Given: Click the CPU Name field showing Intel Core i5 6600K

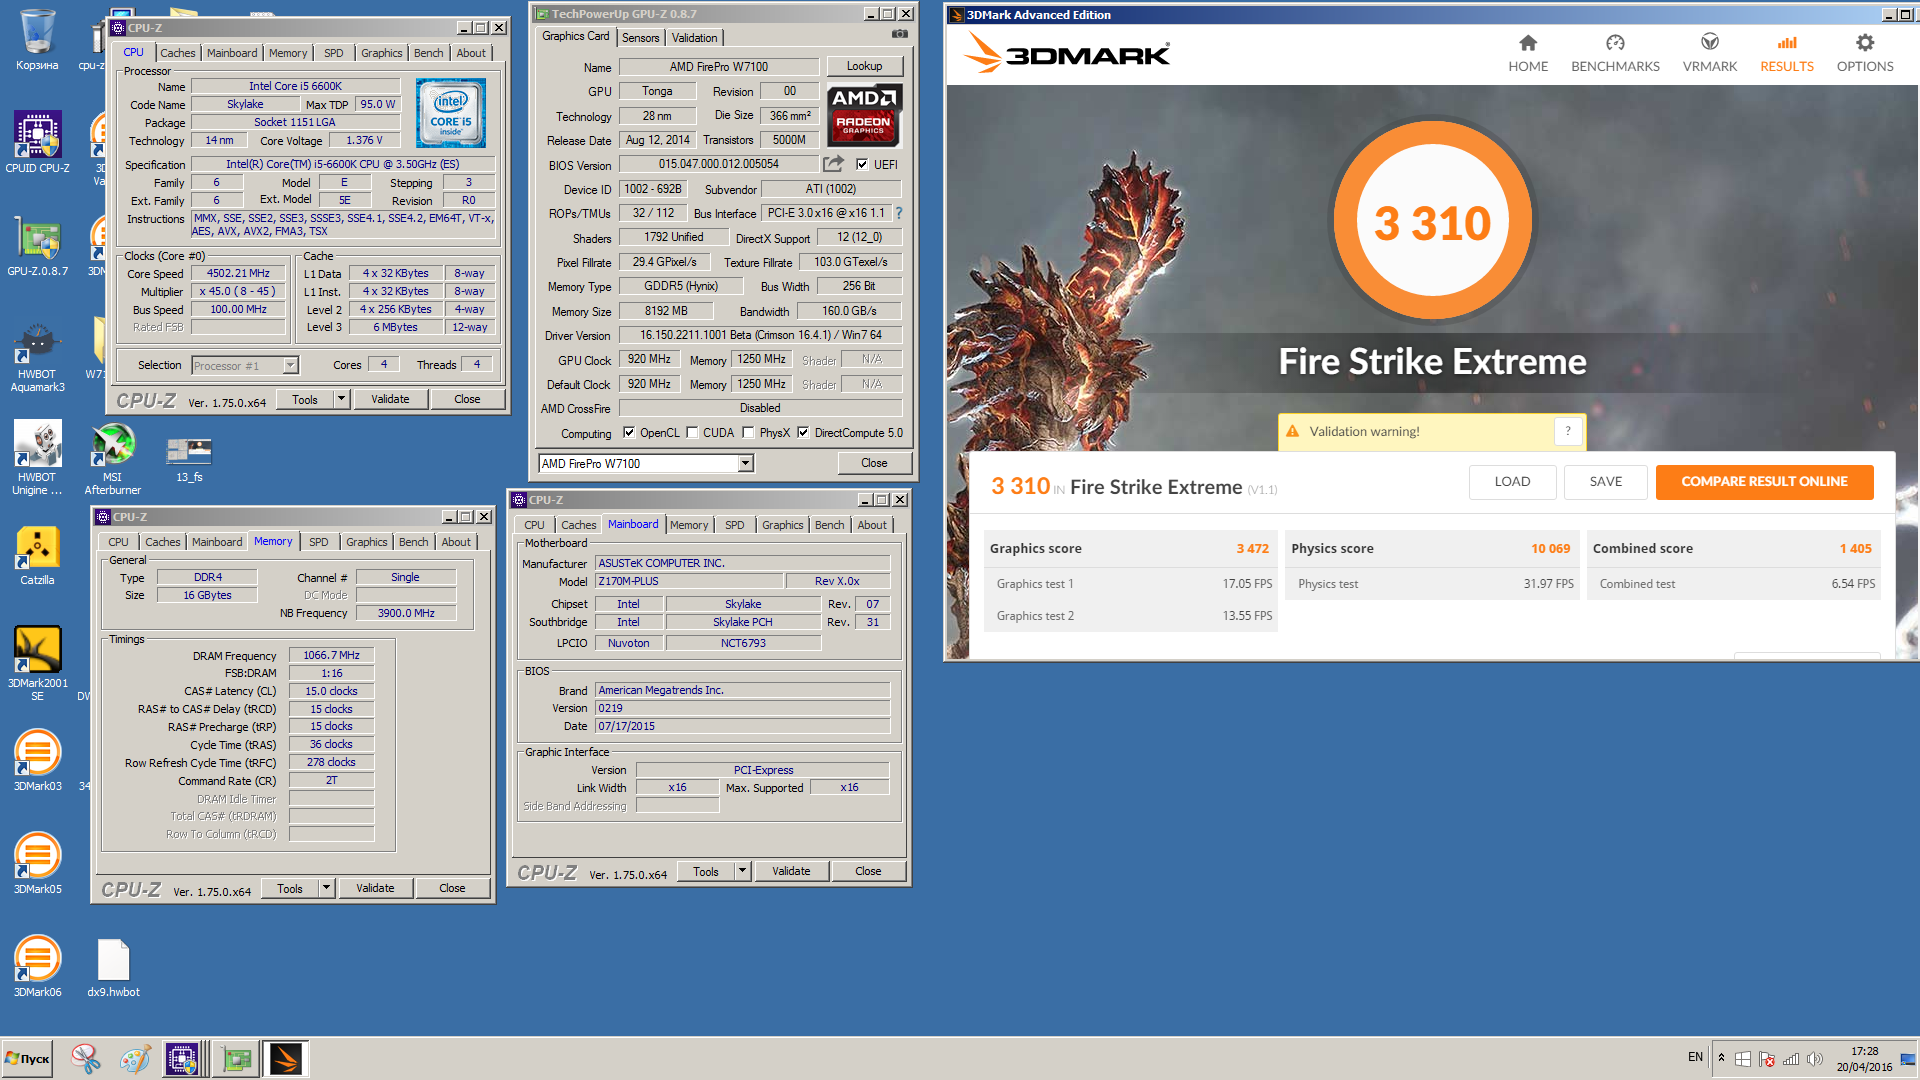Looking at the screenshot, I should pos(295,86).
